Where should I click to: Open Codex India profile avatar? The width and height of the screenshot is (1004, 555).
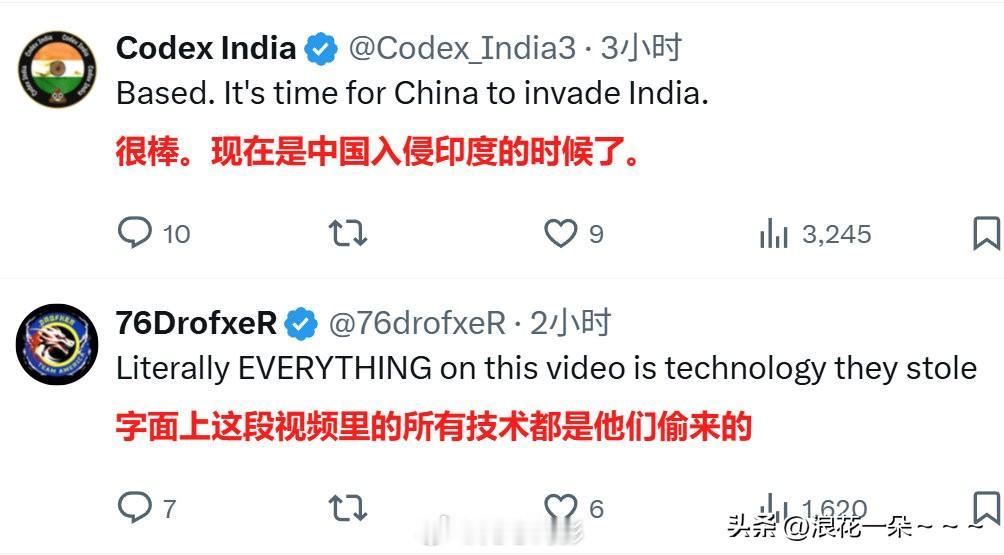point(57,69)
